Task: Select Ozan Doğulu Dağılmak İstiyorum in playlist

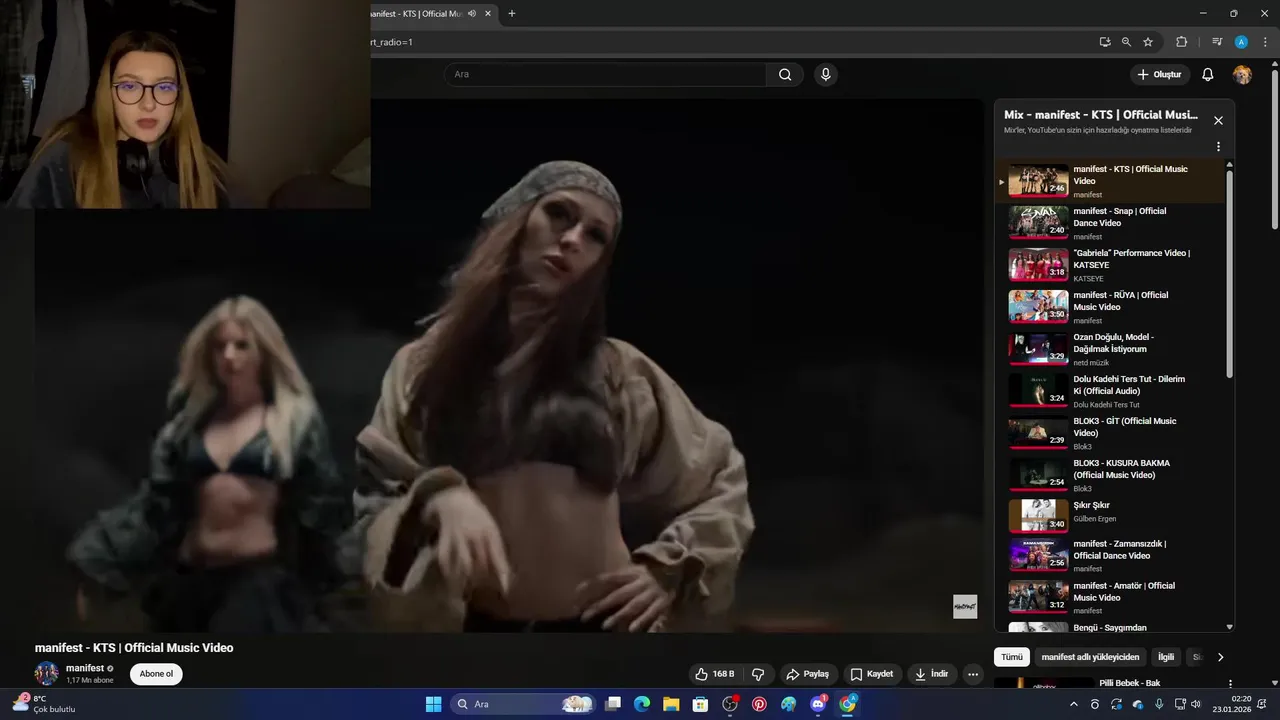Action: click(1109, 349)
